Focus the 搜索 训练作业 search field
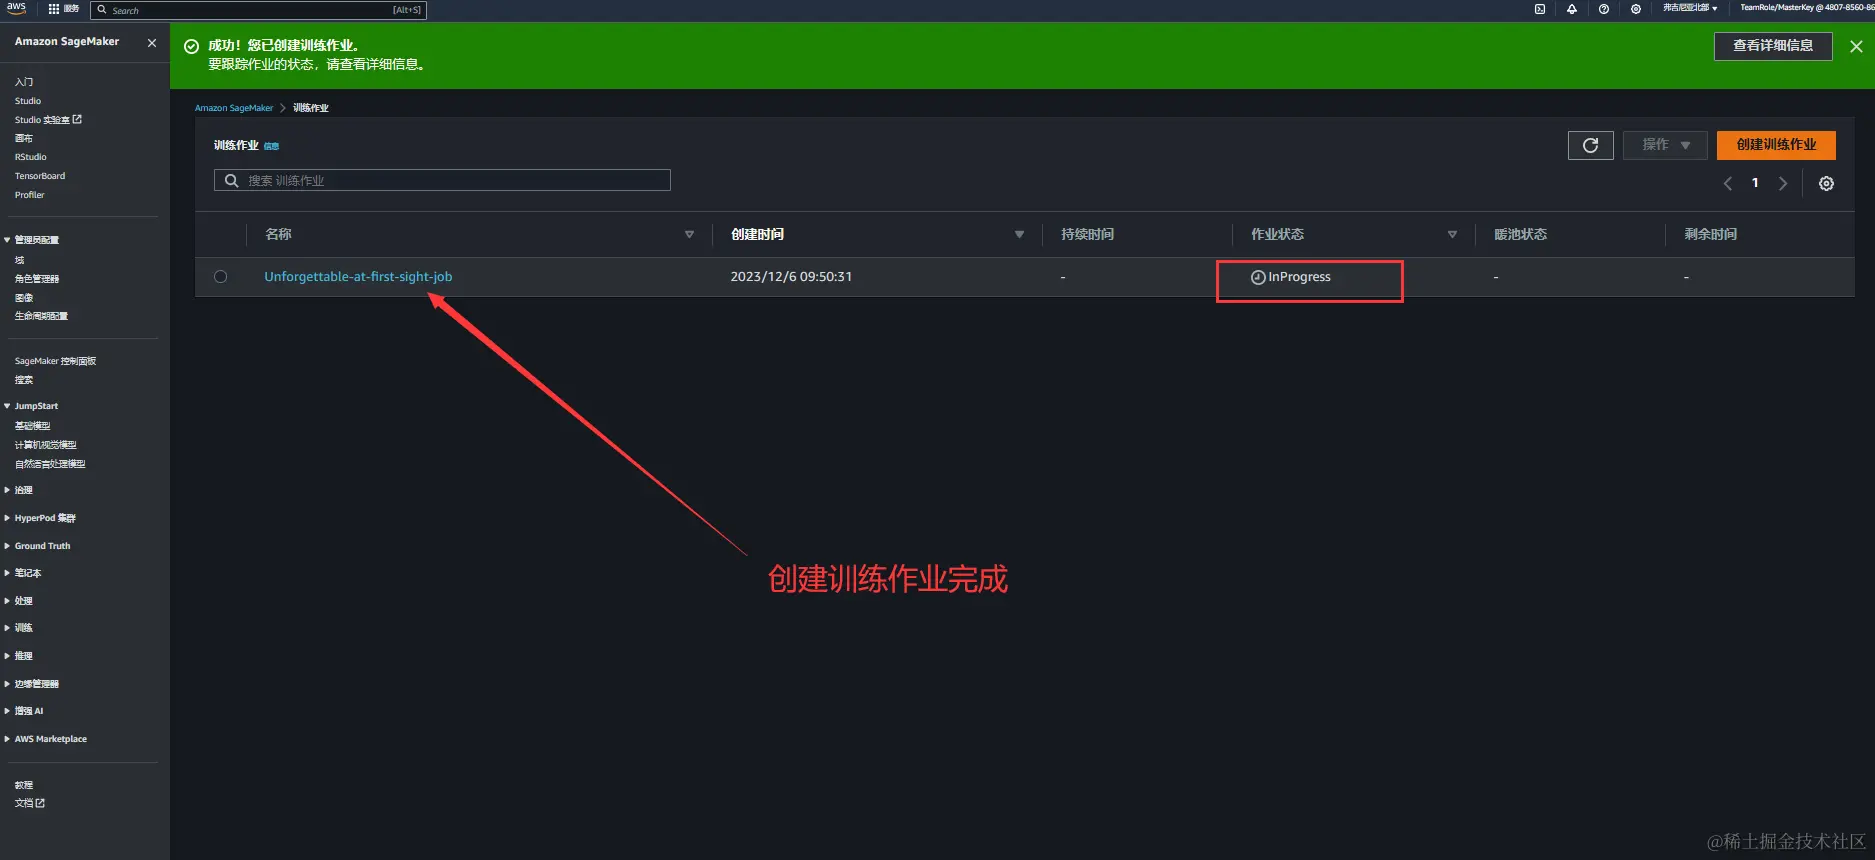This screenshot has height=860, width=1875. (442, 180)
